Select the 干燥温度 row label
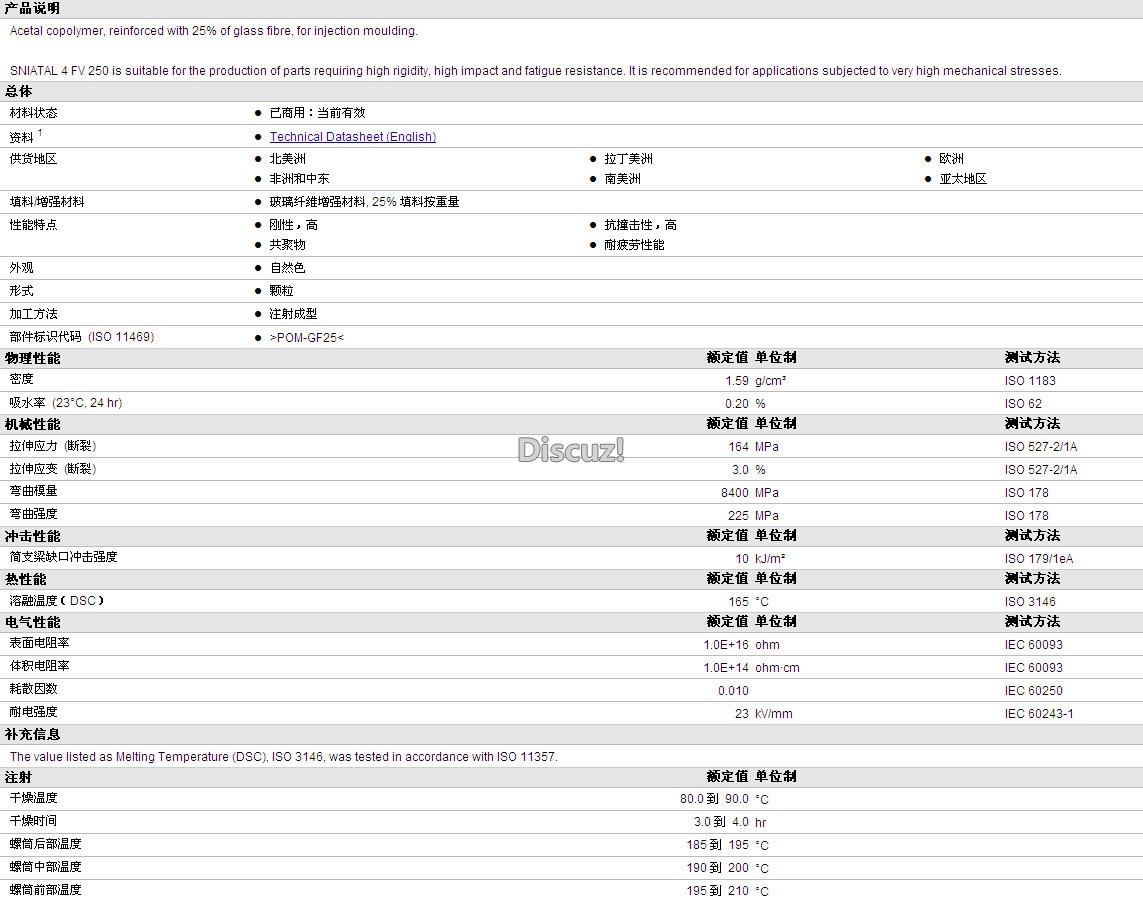The width and height of the screenshot is (1143, 899). (x=34, y=798)
